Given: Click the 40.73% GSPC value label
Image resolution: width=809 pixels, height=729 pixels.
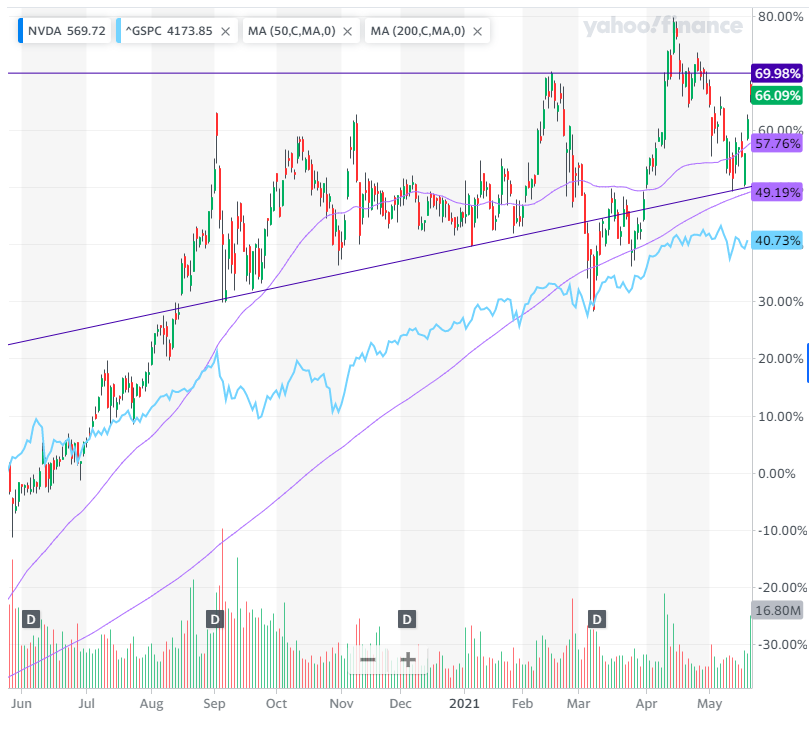Looking at the screenshot, I should [x=777, y=240].
